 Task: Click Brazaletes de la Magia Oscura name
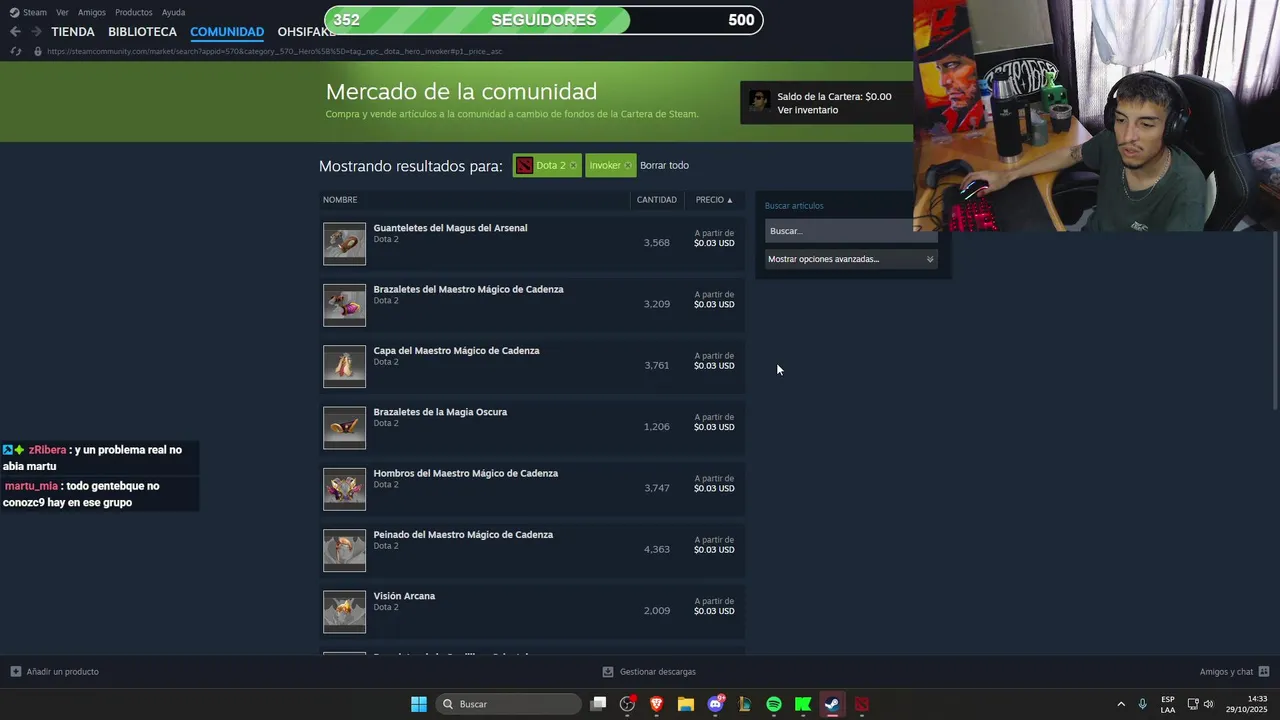[440, 412]
